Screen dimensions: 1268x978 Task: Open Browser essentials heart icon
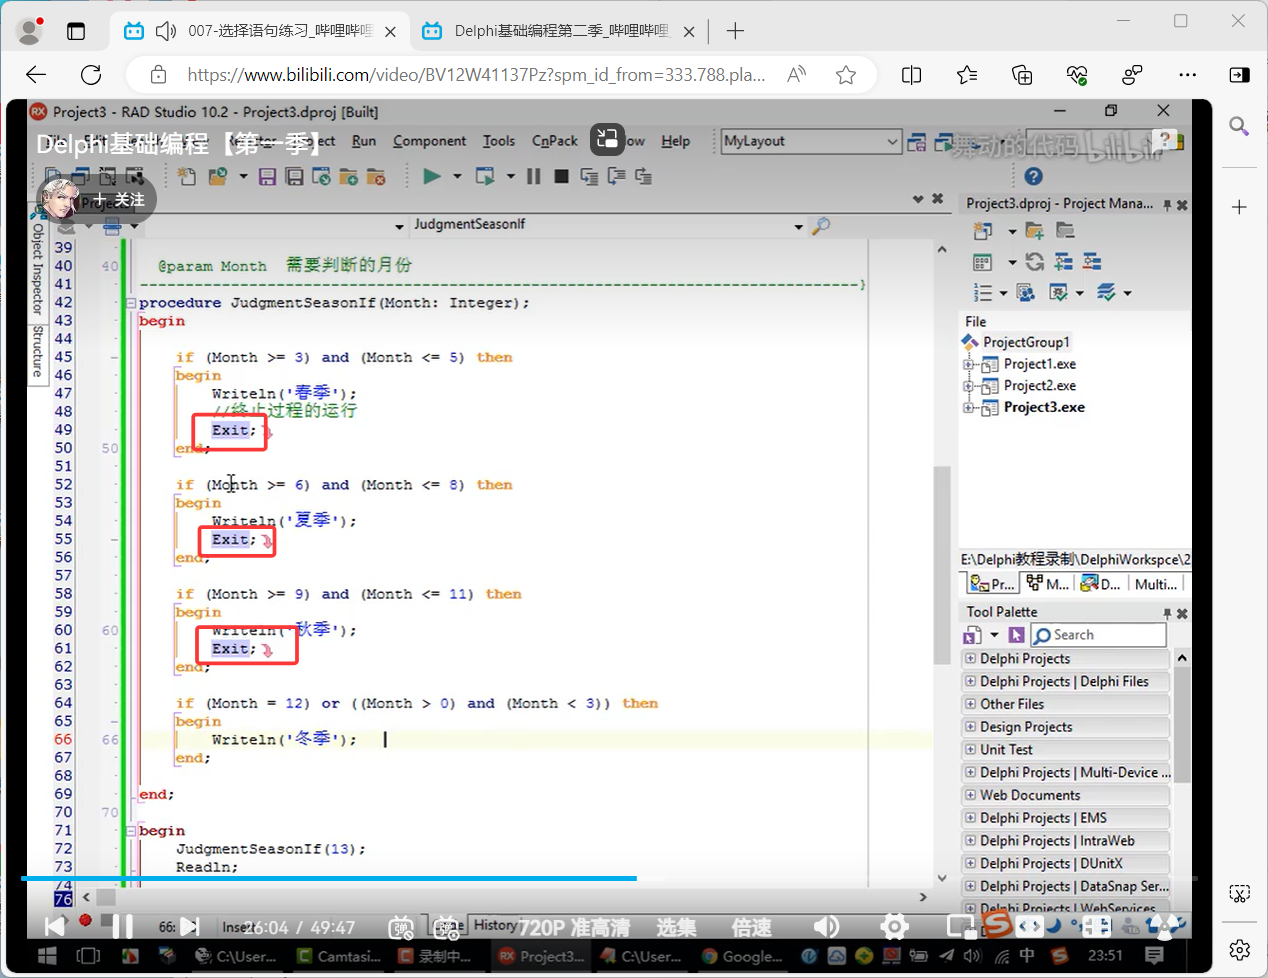(1077, 74)
